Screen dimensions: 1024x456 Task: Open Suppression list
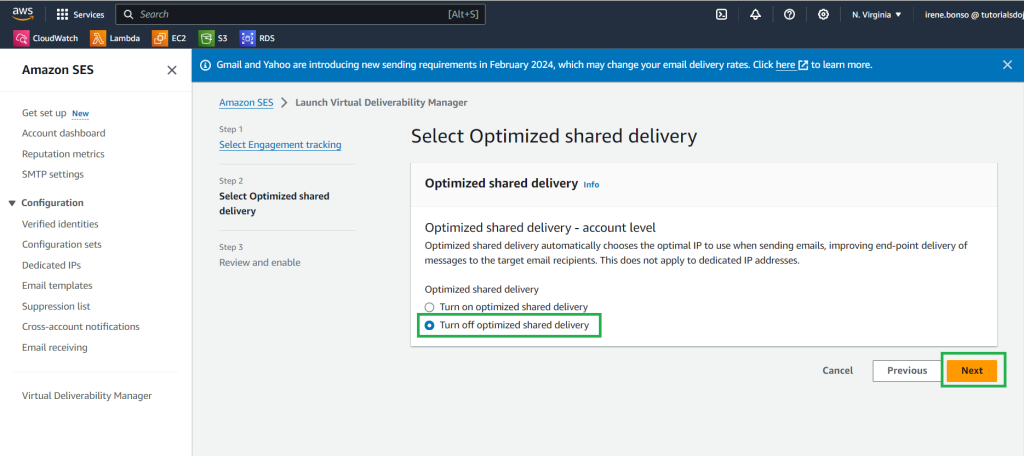pos(56,306)
